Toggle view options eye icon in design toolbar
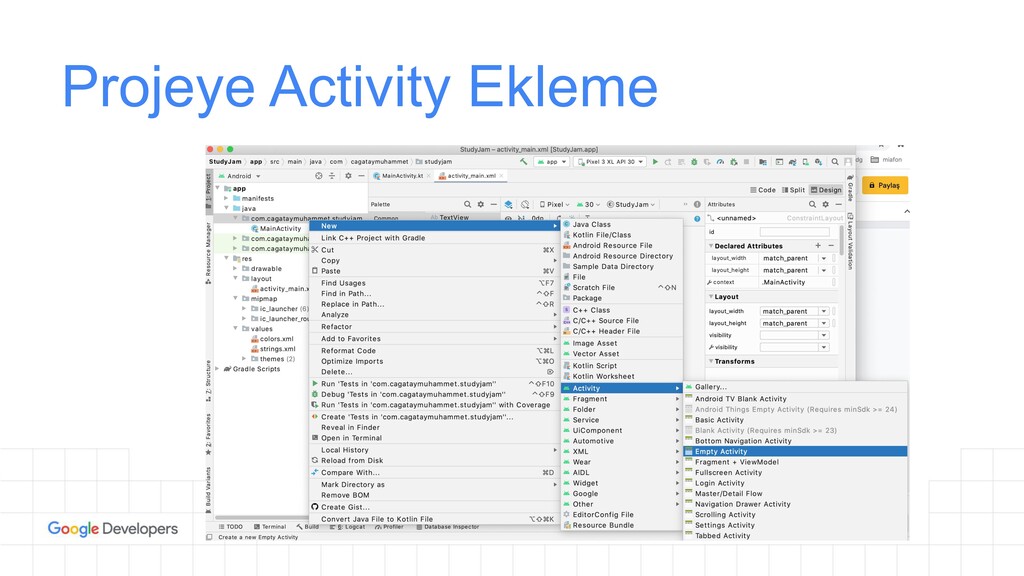This screenshot has height=576, width=1024. 509,218
